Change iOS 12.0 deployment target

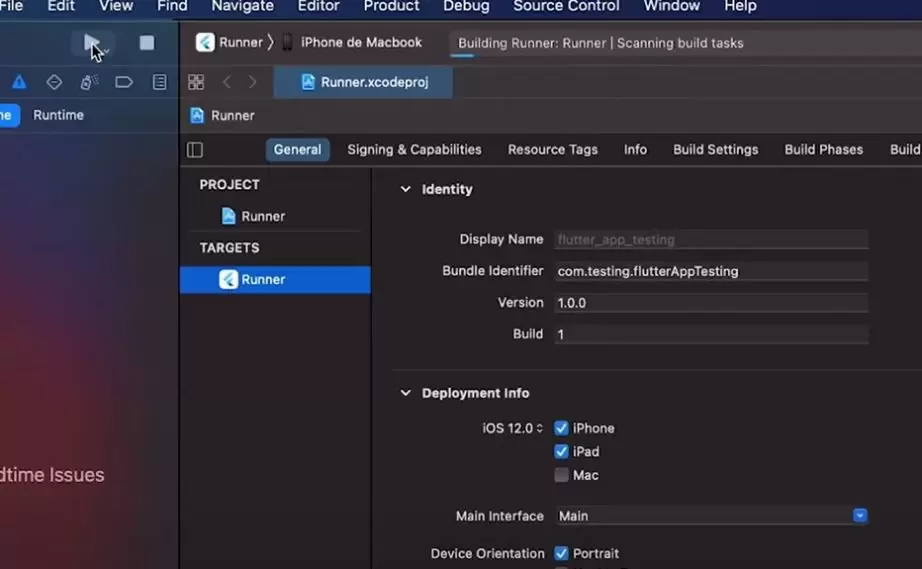513,429
